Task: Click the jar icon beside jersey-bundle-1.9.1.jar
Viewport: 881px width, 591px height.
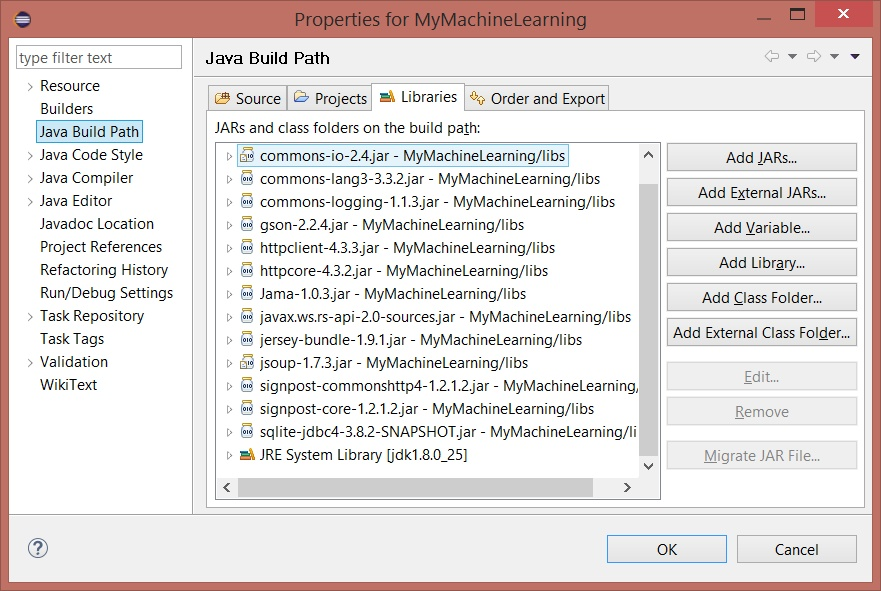Action: click(247, 340)
